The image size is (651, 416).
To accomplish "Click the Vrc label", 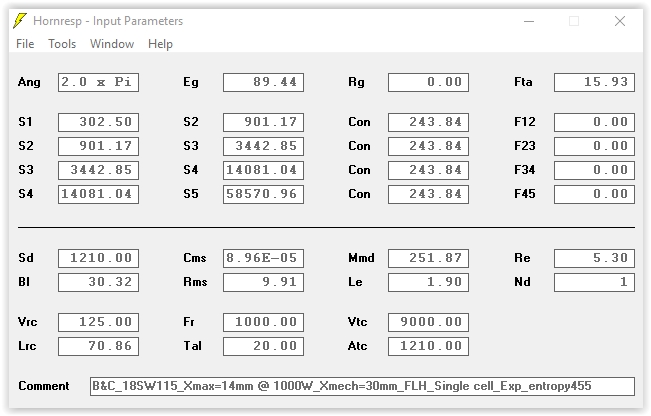I will [x=27, y=322].
